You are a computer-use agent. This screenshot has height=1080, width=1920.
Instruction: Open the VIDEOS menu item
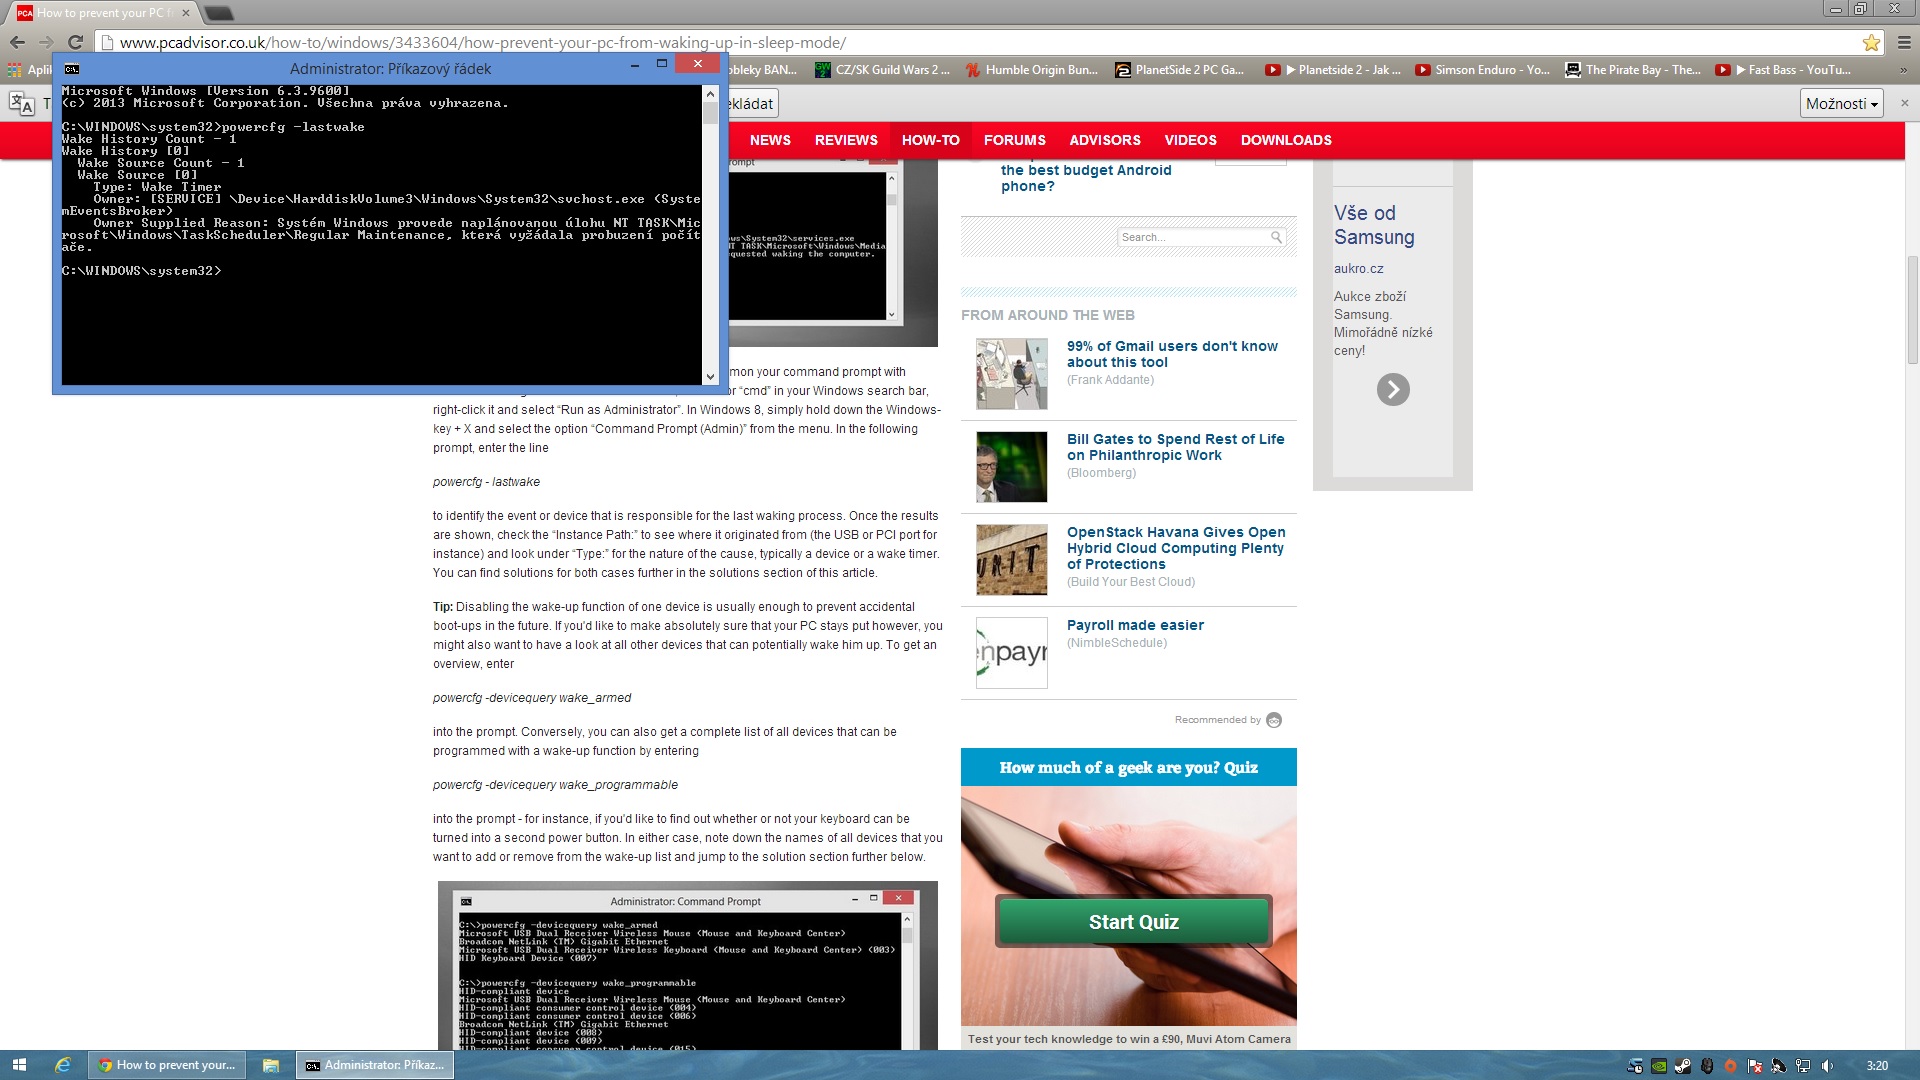(x=1190, y=140)
